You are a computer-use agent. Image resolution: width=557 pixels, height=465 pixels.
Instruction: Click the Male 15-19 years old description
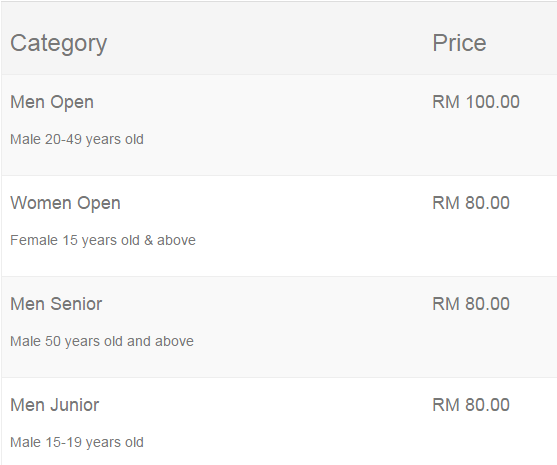[77, 442]
